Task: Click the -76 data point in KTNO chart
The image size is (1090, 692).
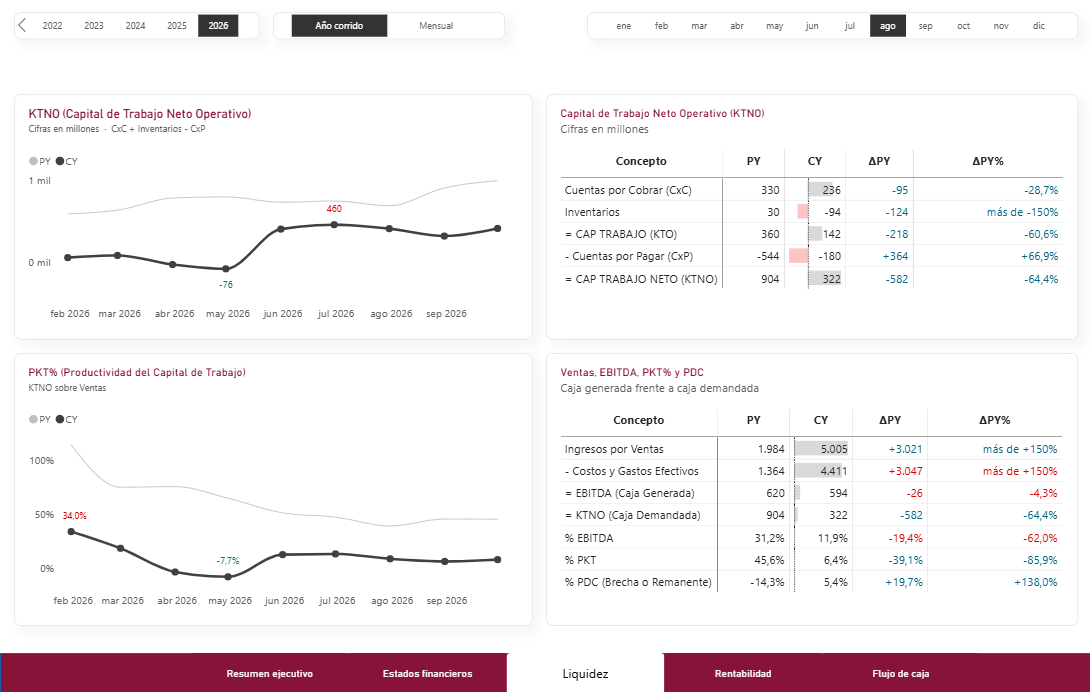Action: [226, 268]
